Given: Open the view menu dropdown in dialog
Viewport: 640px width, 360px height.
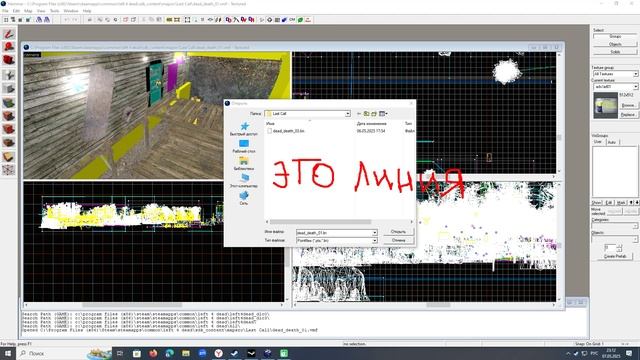Looking at the screenshot, I should click(383, 113).
